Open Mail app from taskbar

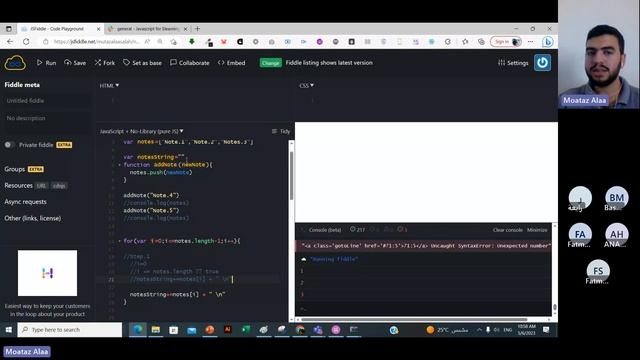(x=191, y=330)
